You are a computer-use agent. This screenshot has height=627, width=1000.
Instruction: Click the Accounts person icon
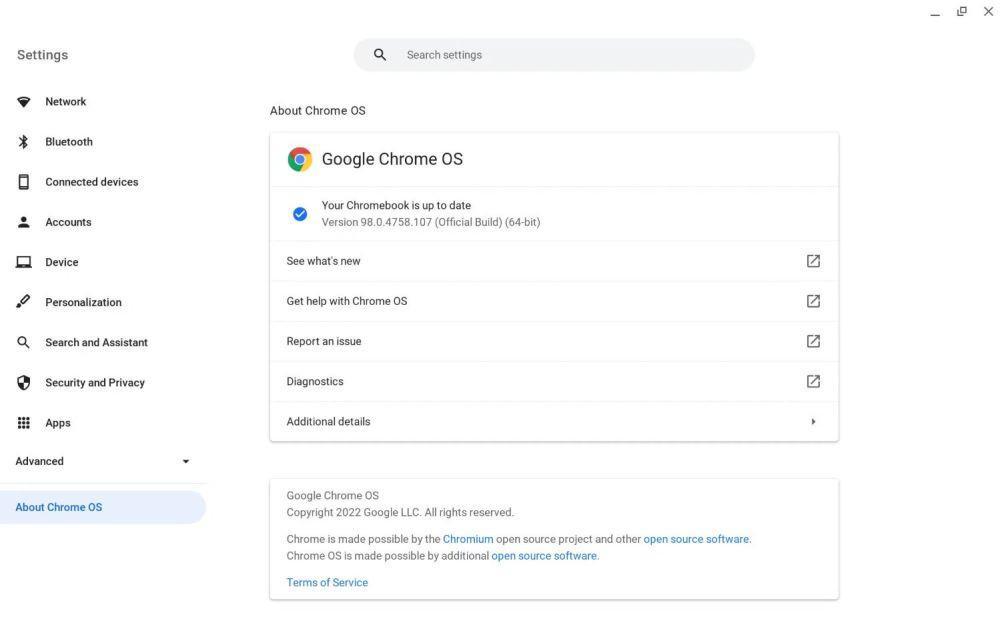[x=24, y=222]
